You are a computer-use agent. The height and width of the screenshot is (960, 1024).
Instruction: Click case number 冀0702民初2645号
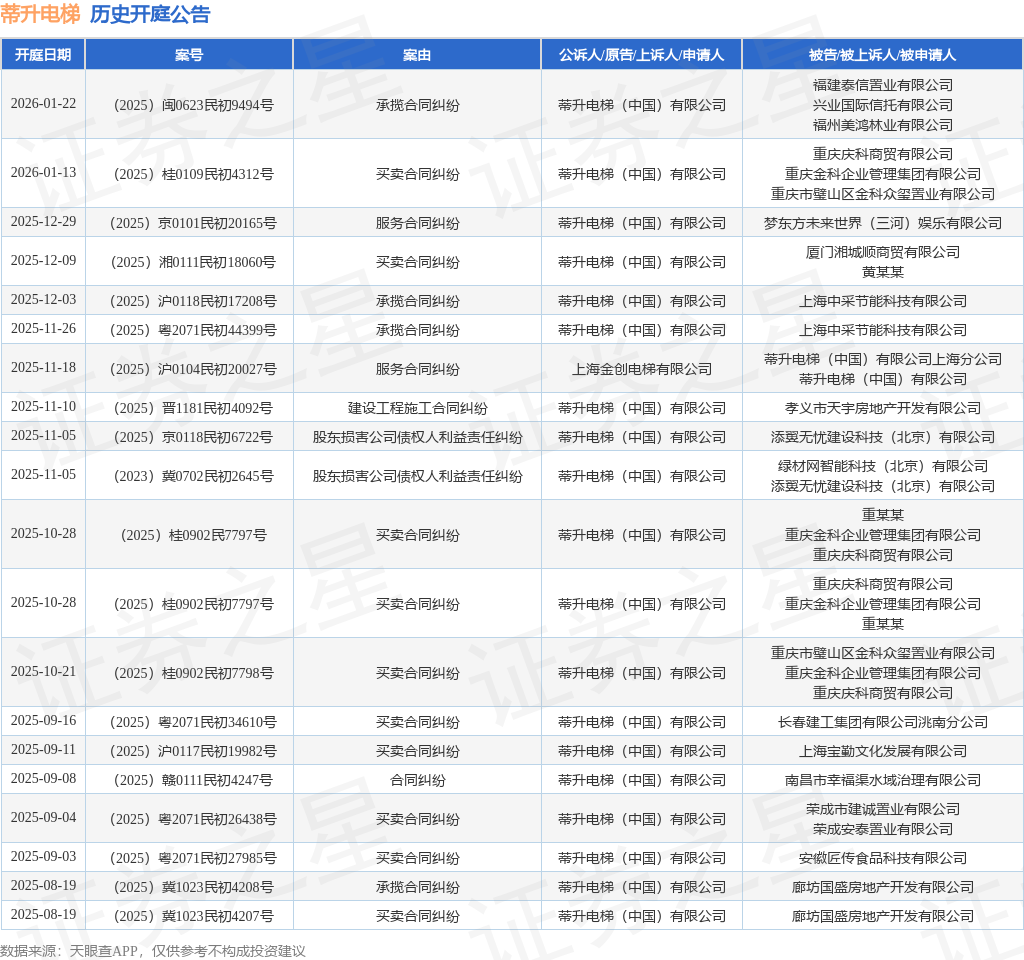[193, 476]
